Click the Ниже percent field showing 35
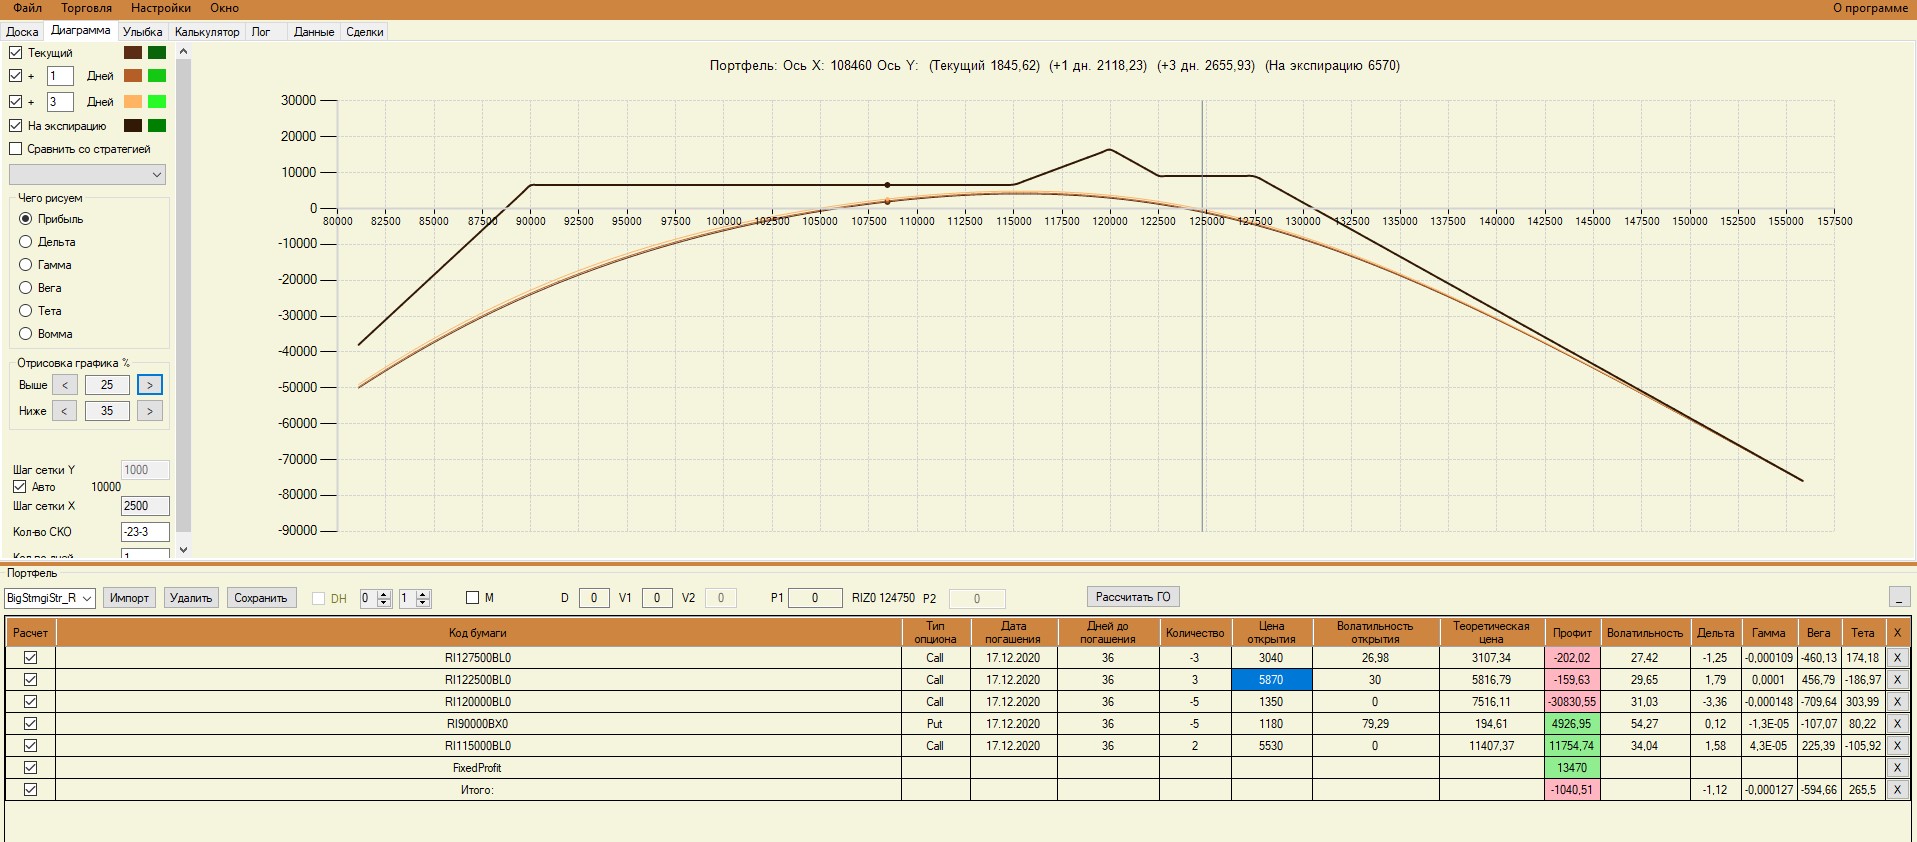The width and height of the screenshot is (1917, 842). [107, 411]
